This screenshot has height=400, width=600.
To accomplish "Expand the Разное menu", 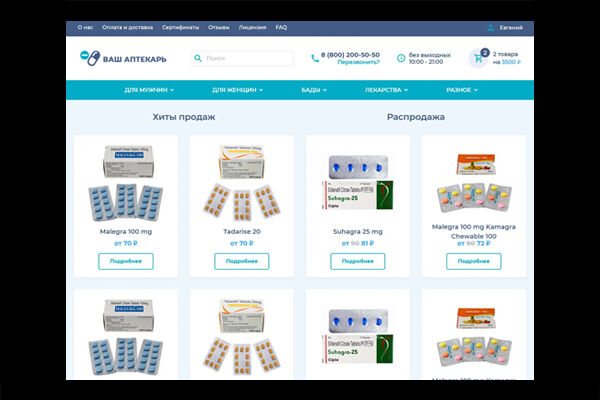I will [462, 90].
